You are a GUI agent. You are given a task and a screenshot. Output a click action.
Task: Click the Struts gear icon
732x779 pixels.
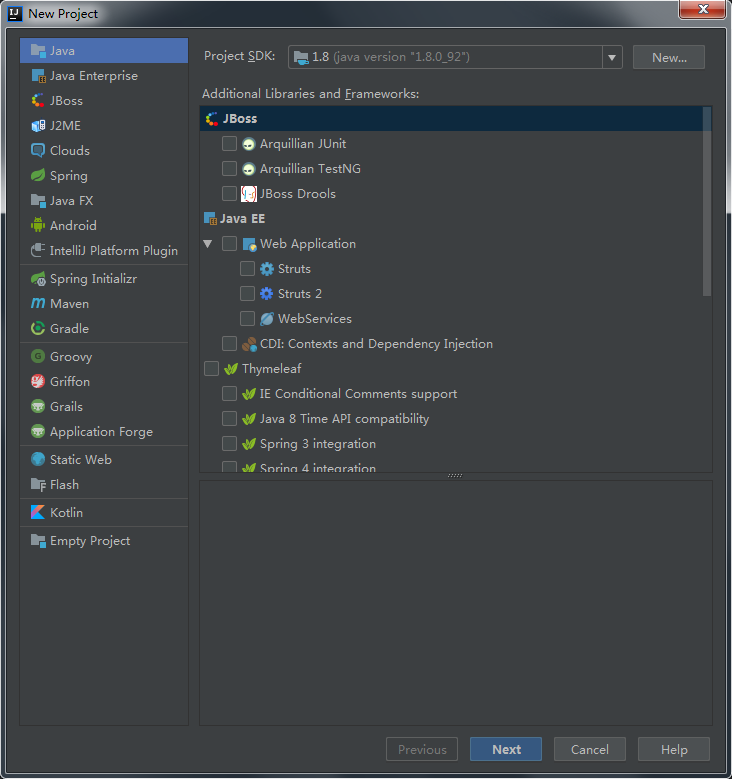(266, 269)
